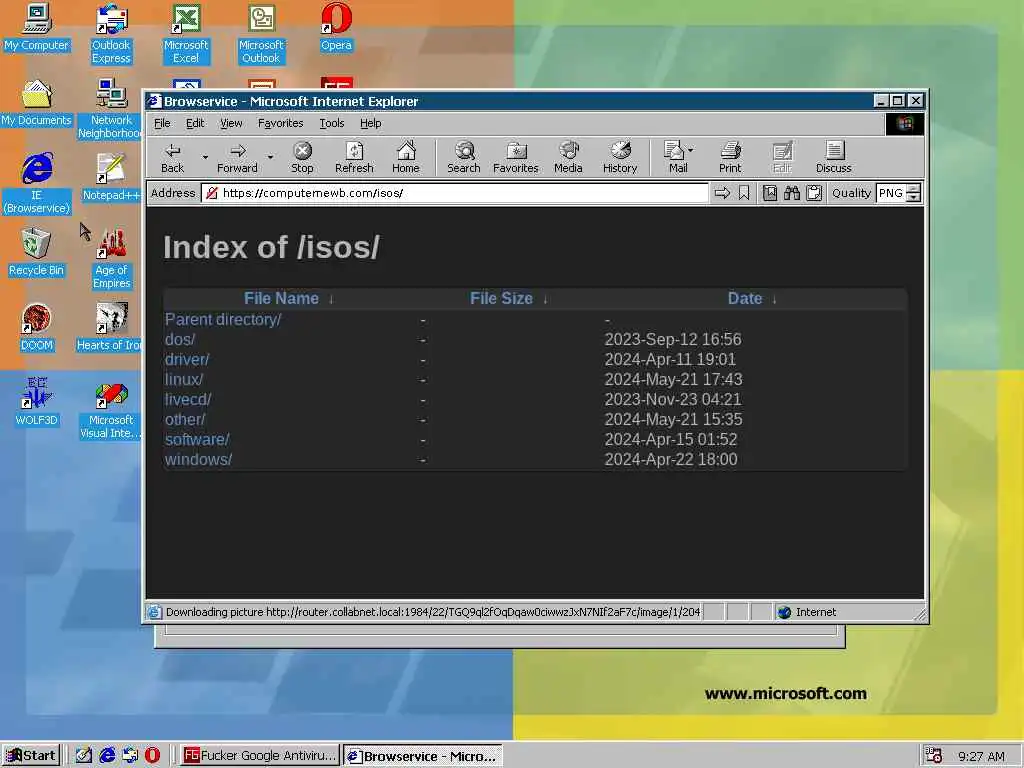1024x768 pixels.
Task: Open My Documents desktop folder
Action: coord(37,103)
